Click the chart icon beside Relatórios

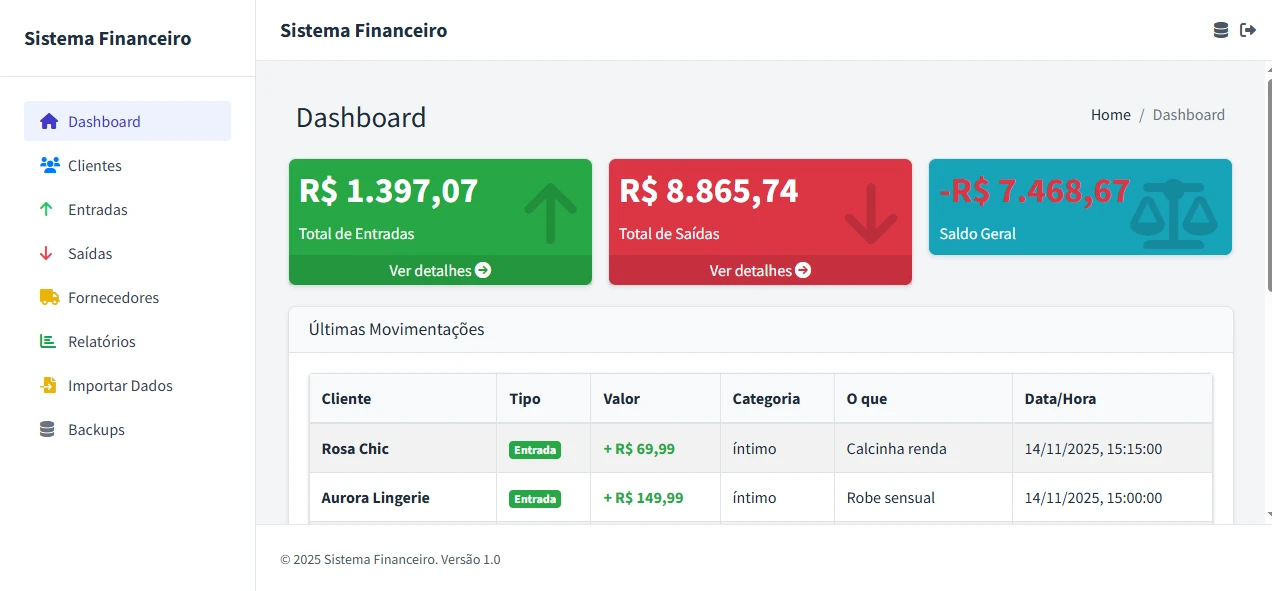coord(48,342)
